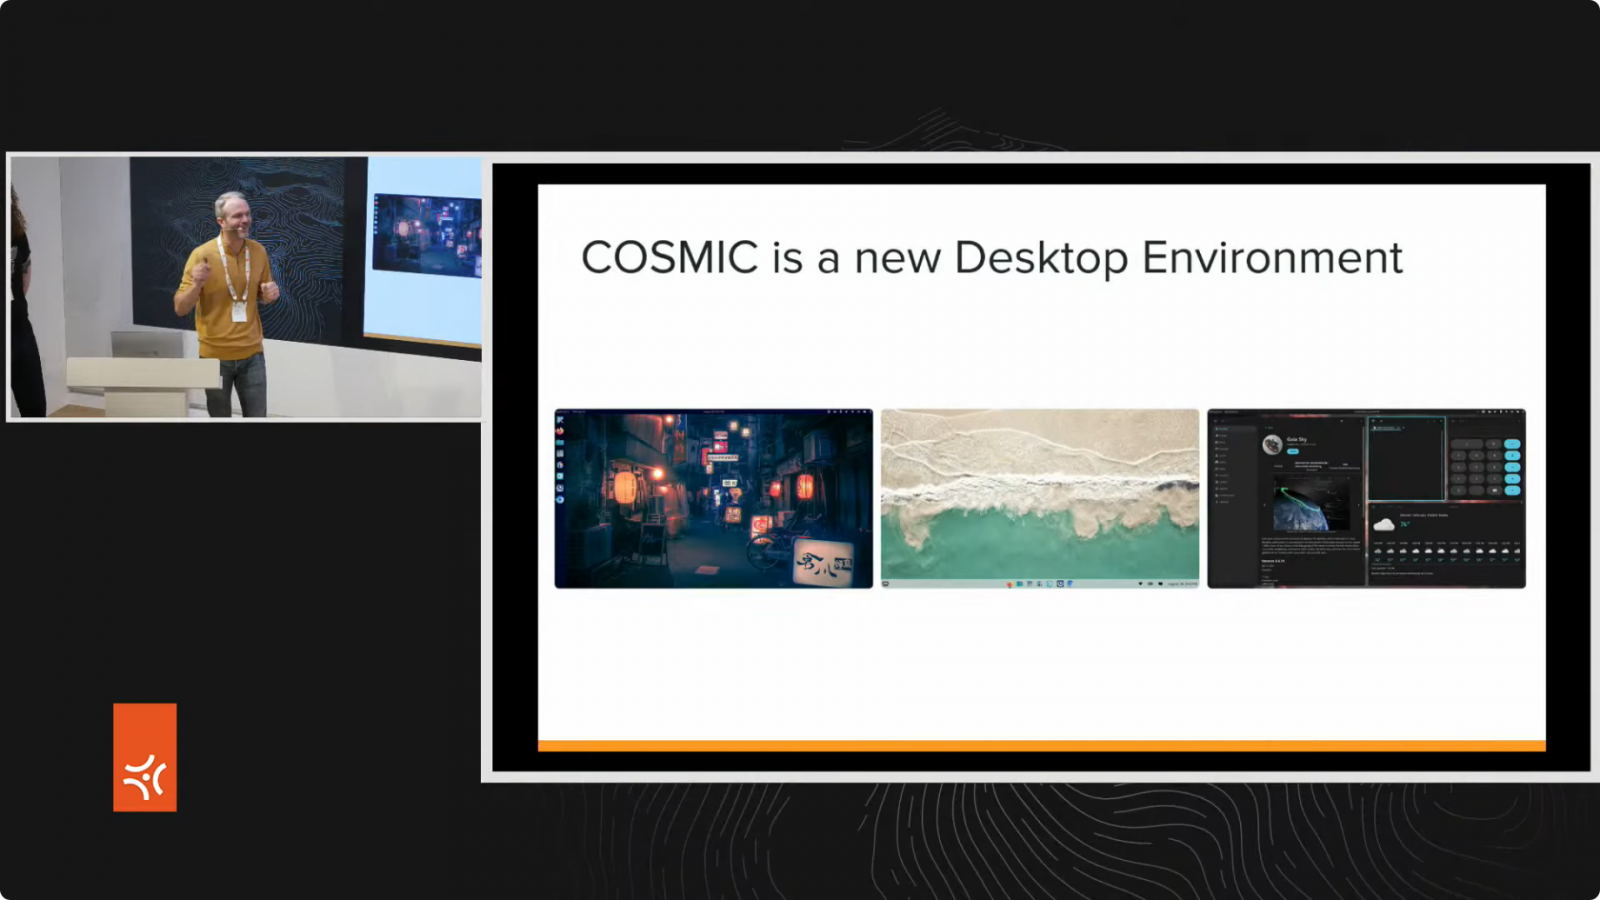Click the Gaia Sky round app icon
This screenshot has width=1600, height=900.
(x=1272, y=445)
